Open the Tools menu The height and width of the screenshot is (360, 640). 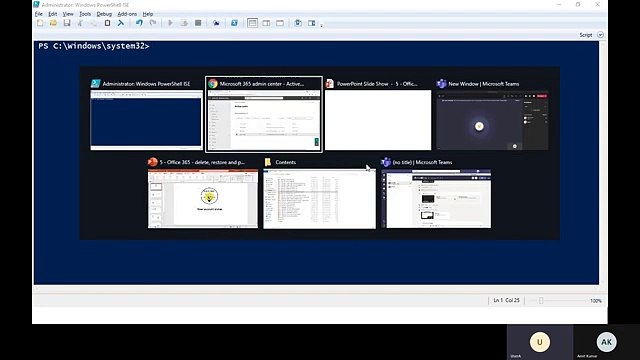85,14
